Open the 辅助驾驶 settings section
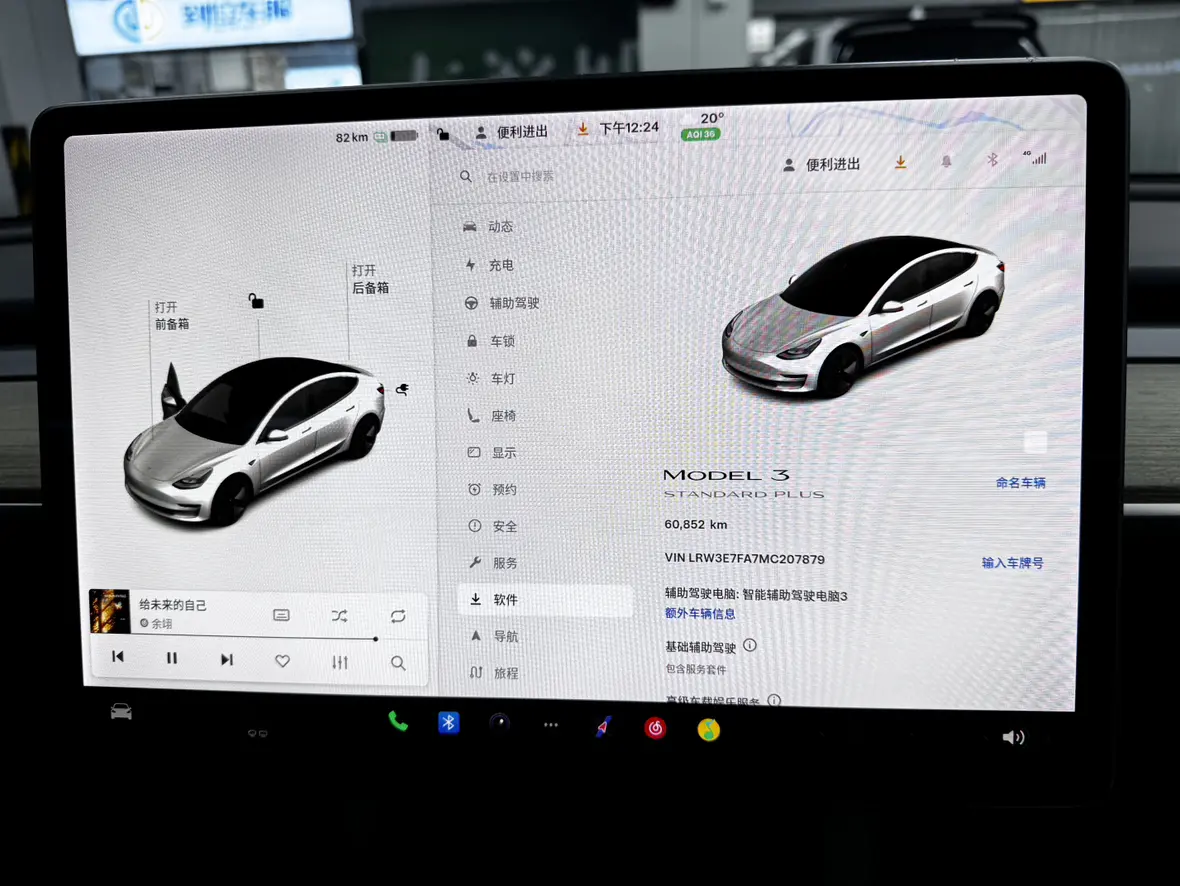 (513, 303)
